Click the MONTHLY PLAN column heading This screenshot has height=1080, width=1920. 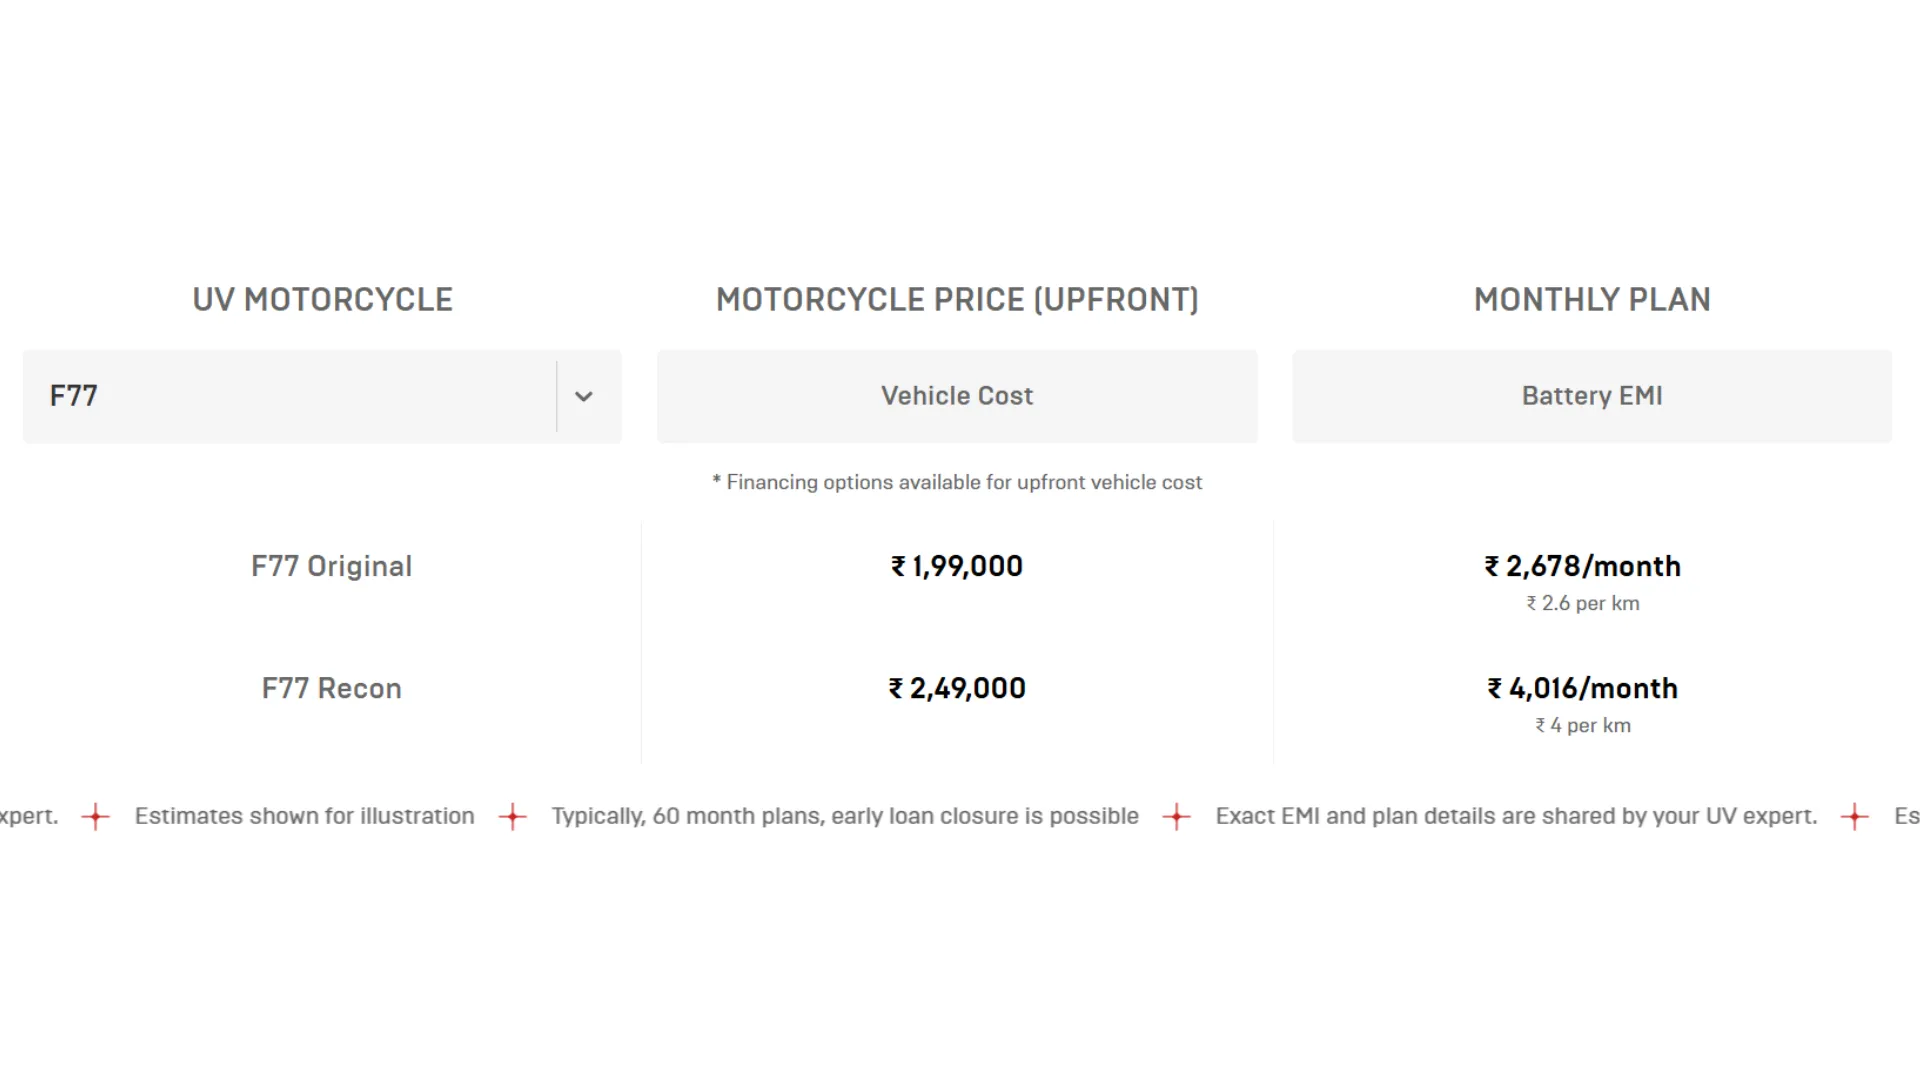(1592, 300)
